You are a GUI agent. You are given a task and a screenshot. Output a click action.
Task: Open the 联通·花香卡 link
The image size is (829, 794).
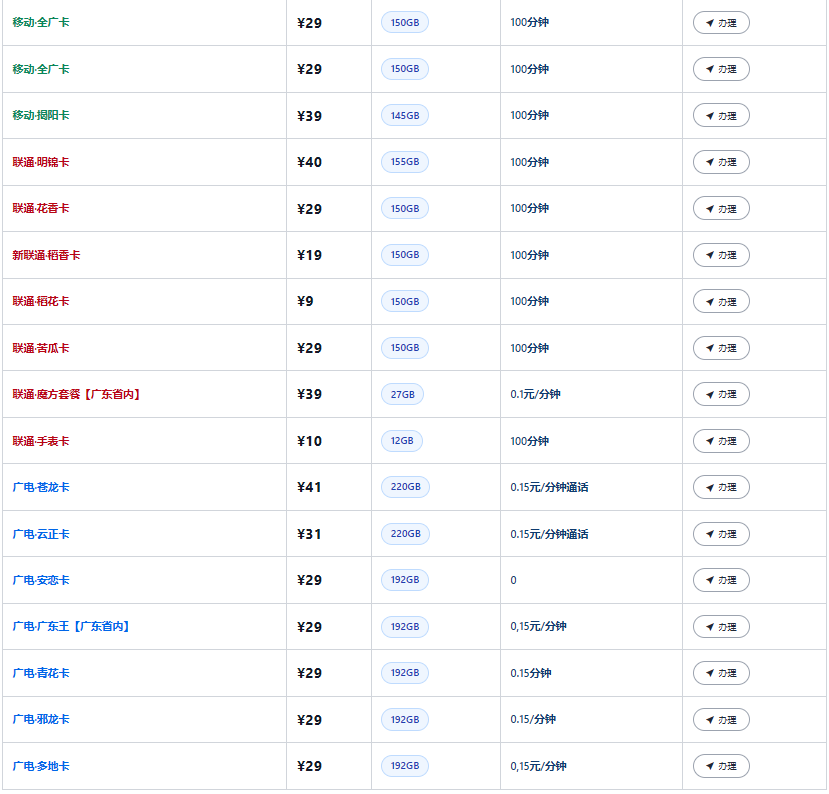[41, 208]
